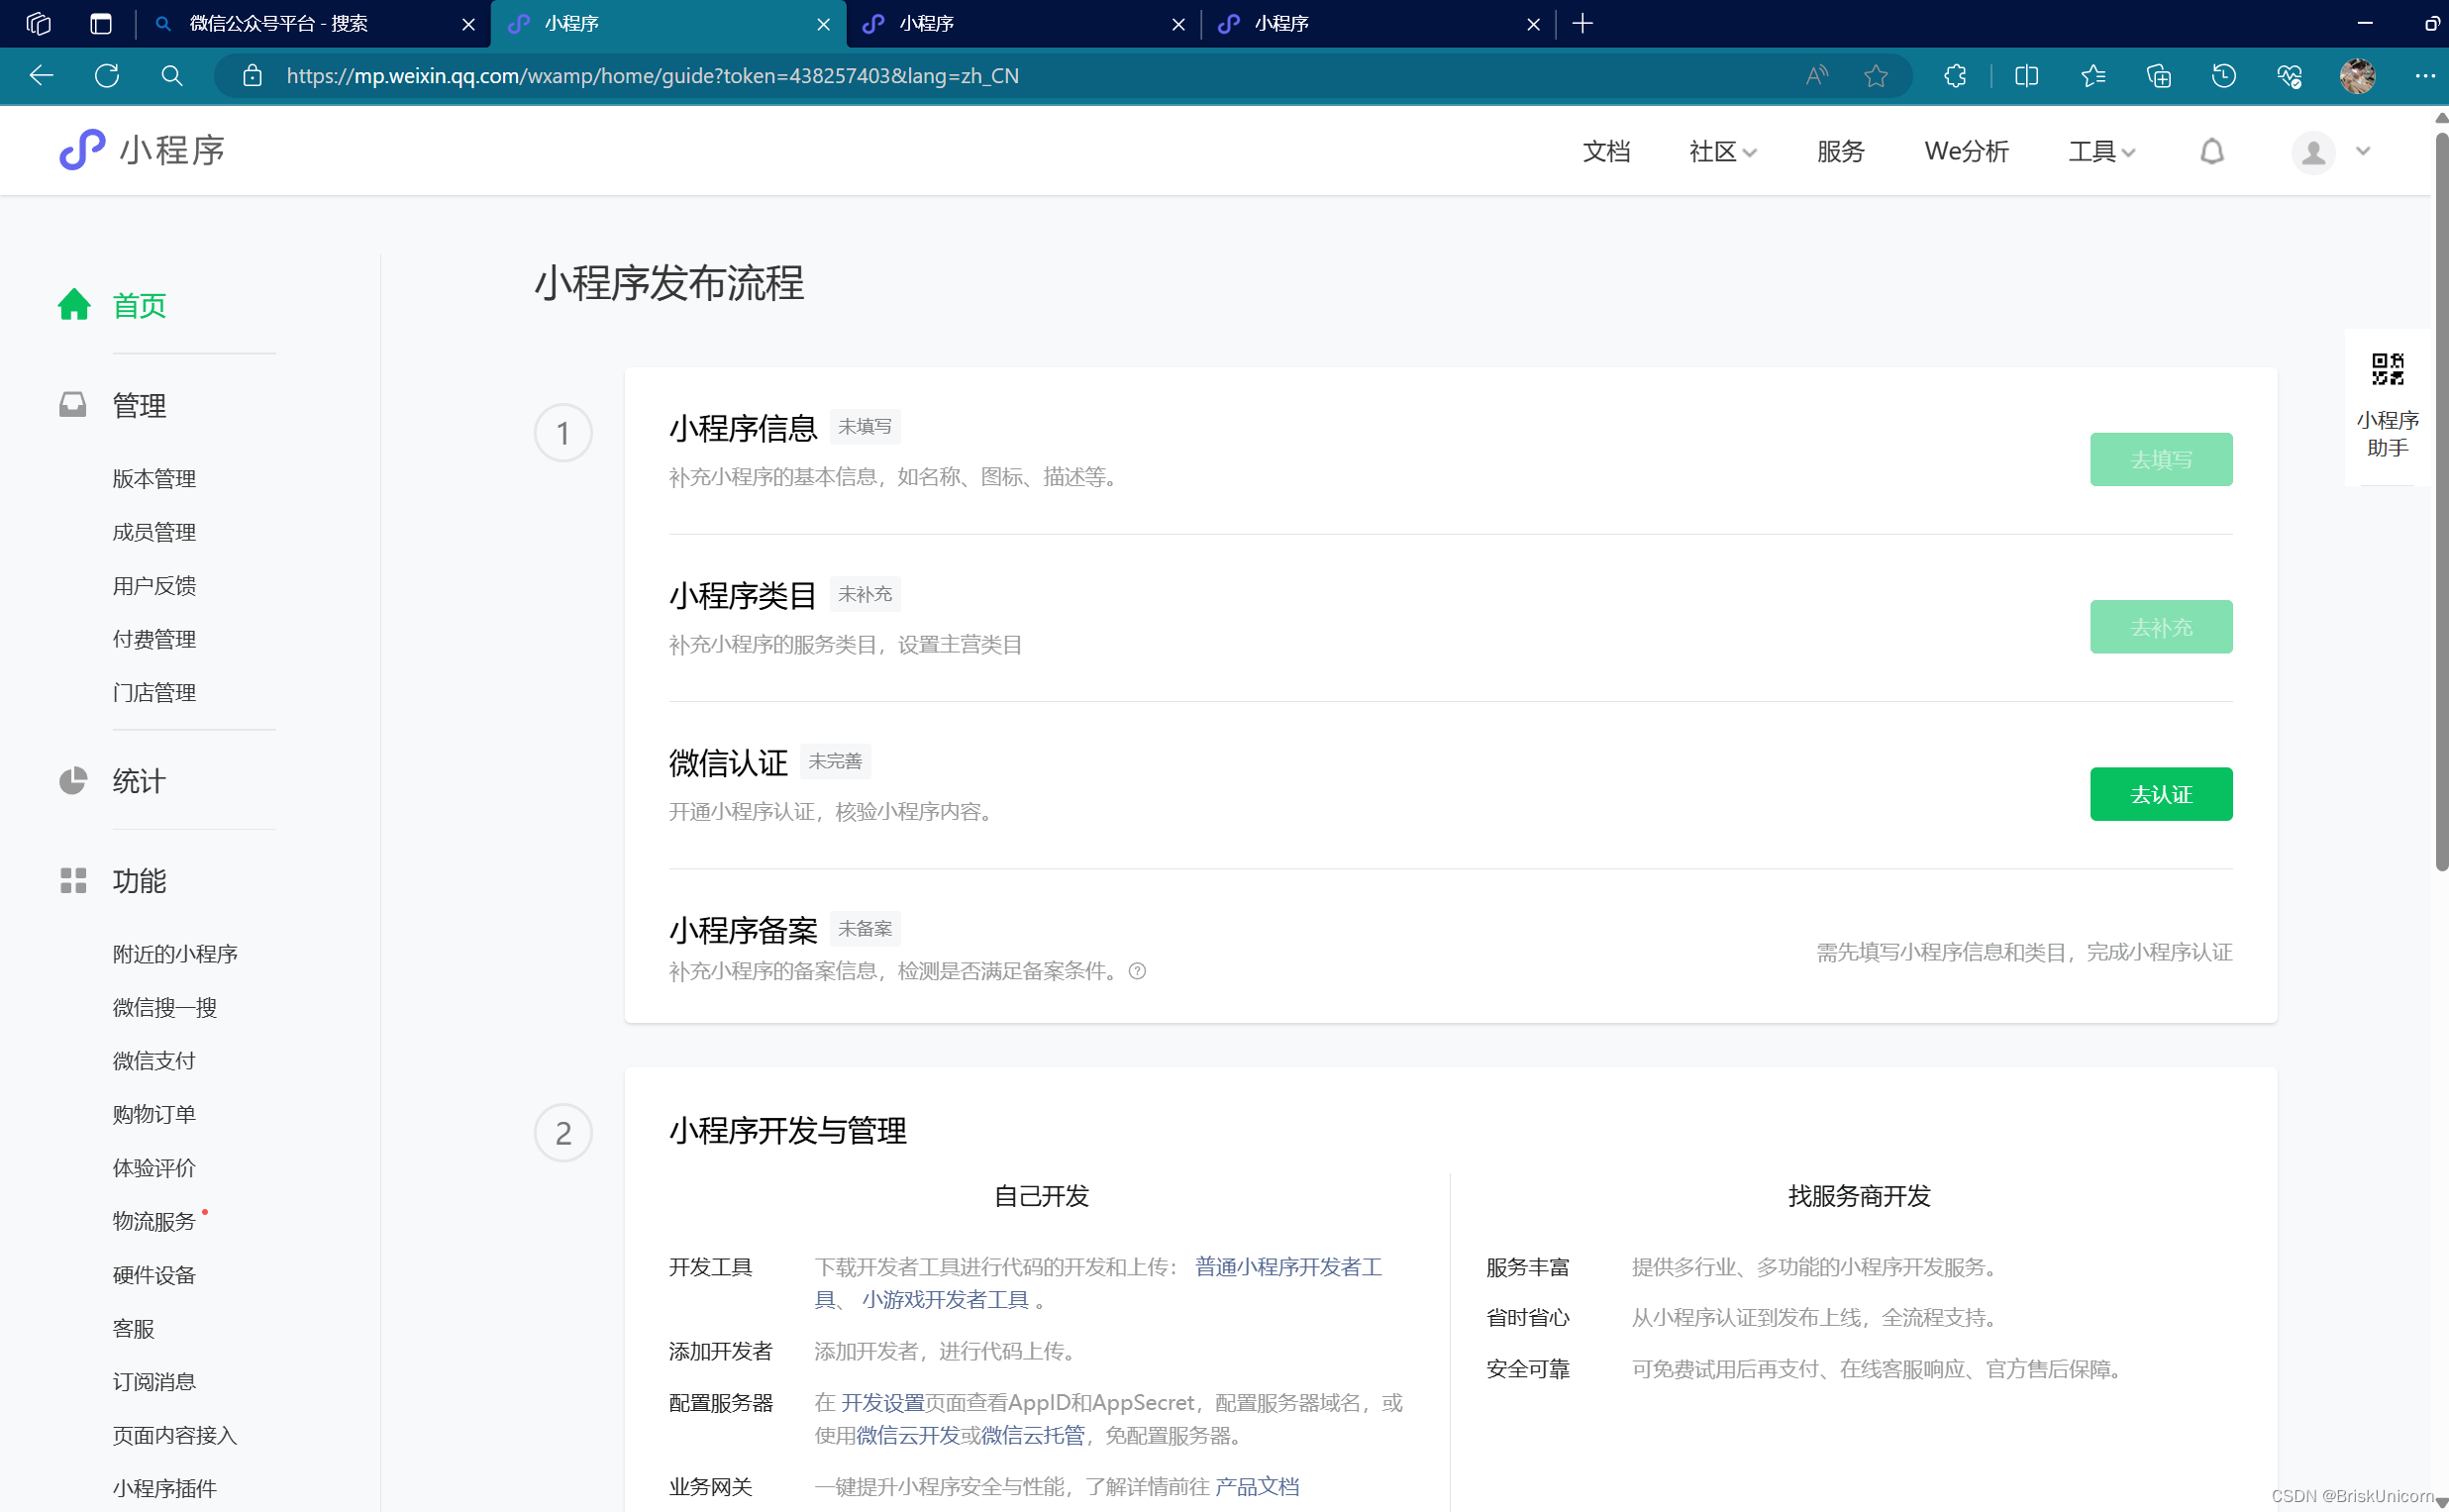Toggle split screen view in browser toolbar

[2026, 76]
